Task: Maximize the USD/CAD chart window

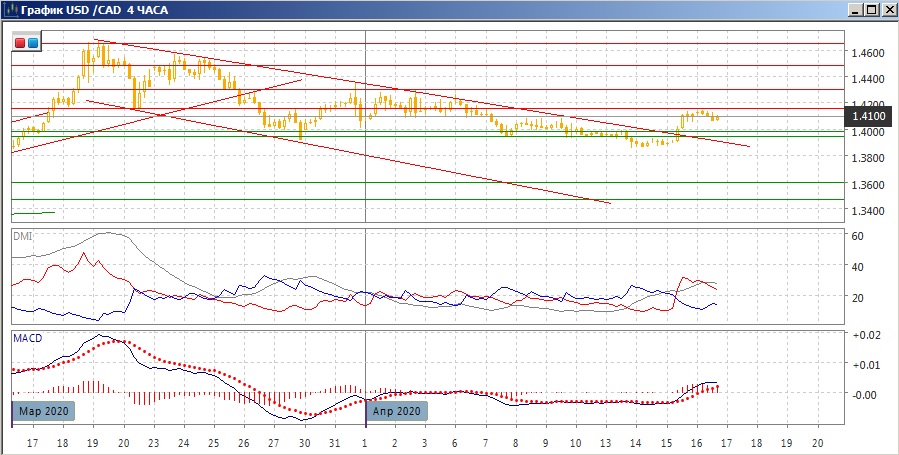Action: pos(870,9)
